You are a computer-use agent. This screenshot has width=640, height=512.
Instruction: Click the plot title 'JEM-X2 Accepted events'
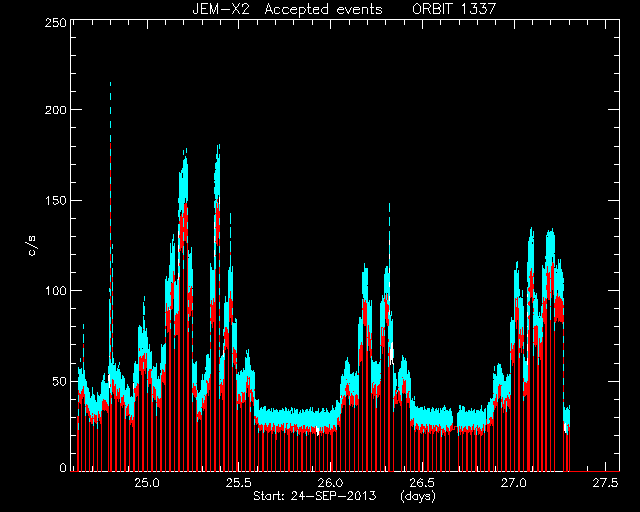(287, 9)
